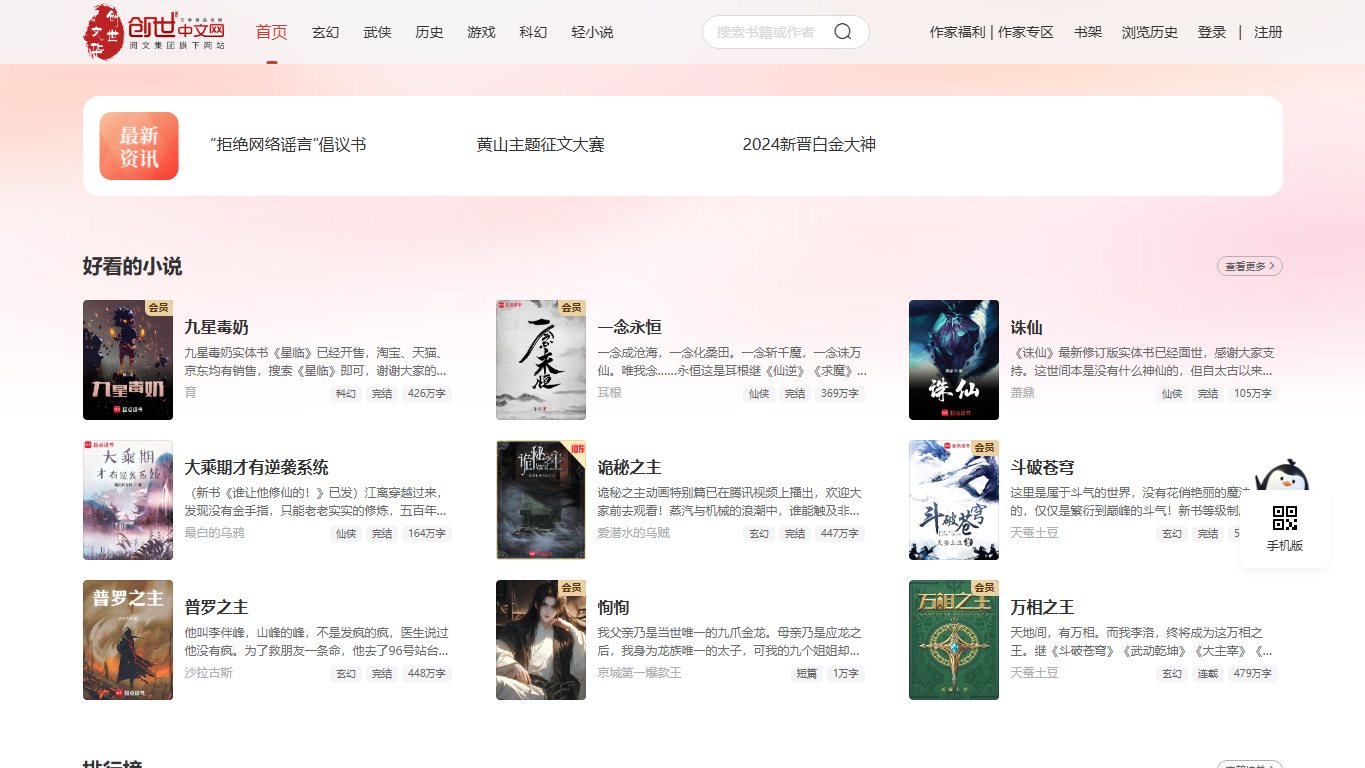Viewport: 1365px width, 768px height.
Task: Click author 最白的乌鸦
Action: coord(214,533)
